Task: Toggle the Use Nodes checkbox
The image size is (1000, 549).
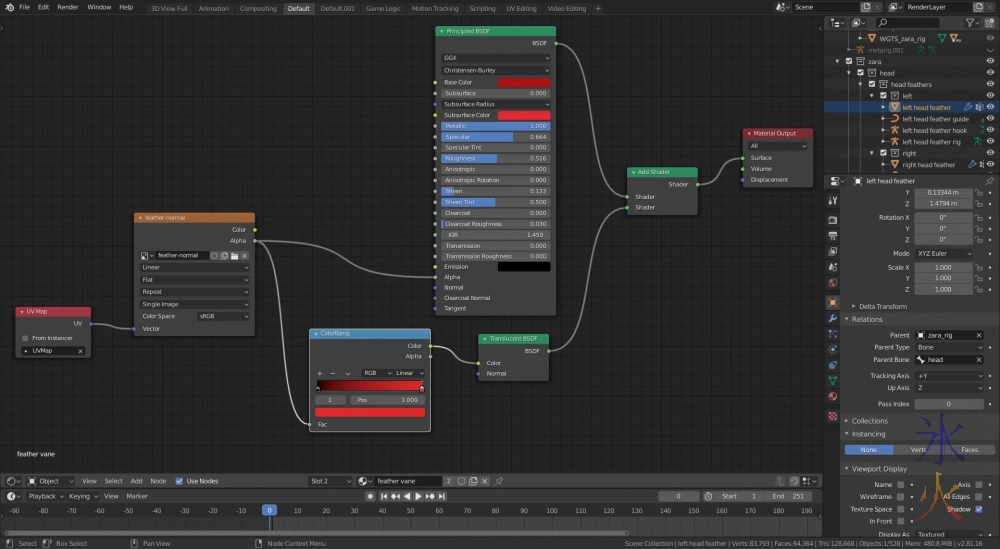Action: point(180,481)
